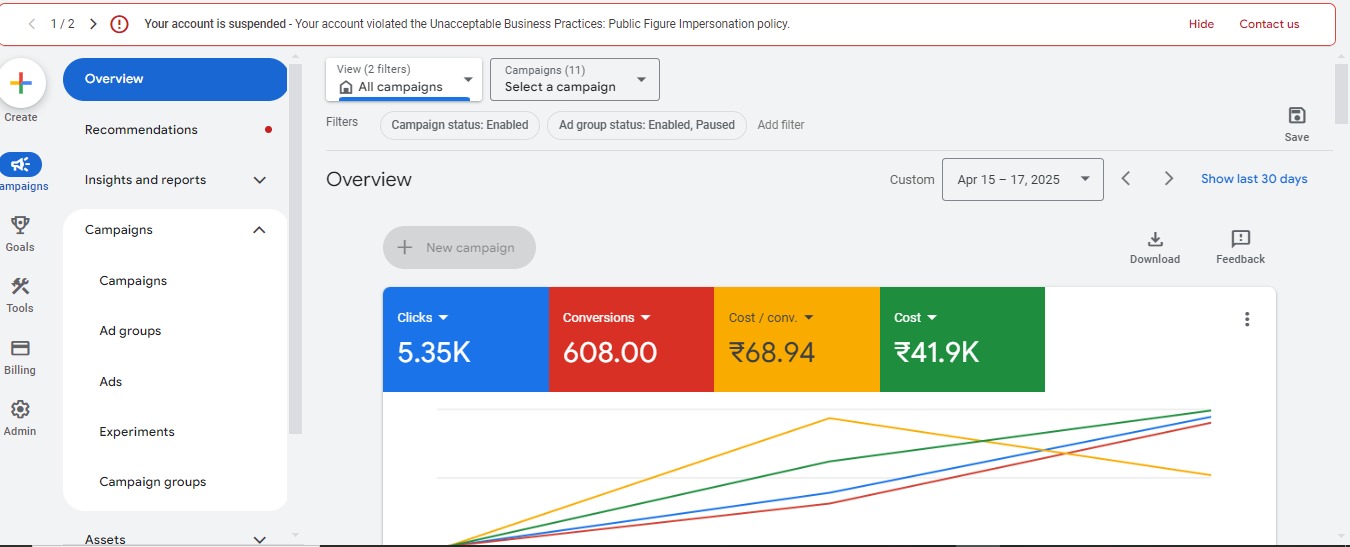Click the Save floppy disk icon
Viewport: 1350px width, 547px height.
coord(1297,116)
